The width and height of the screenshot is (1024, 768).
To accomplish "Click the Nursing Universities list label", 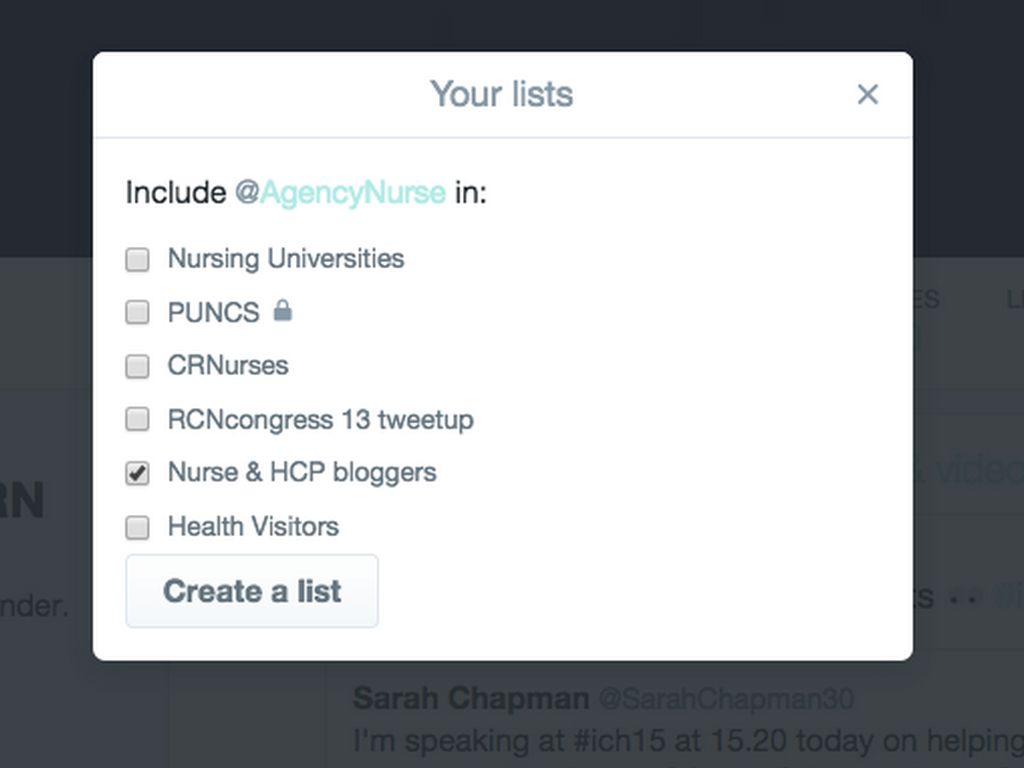I will click(x=286, y=259).
